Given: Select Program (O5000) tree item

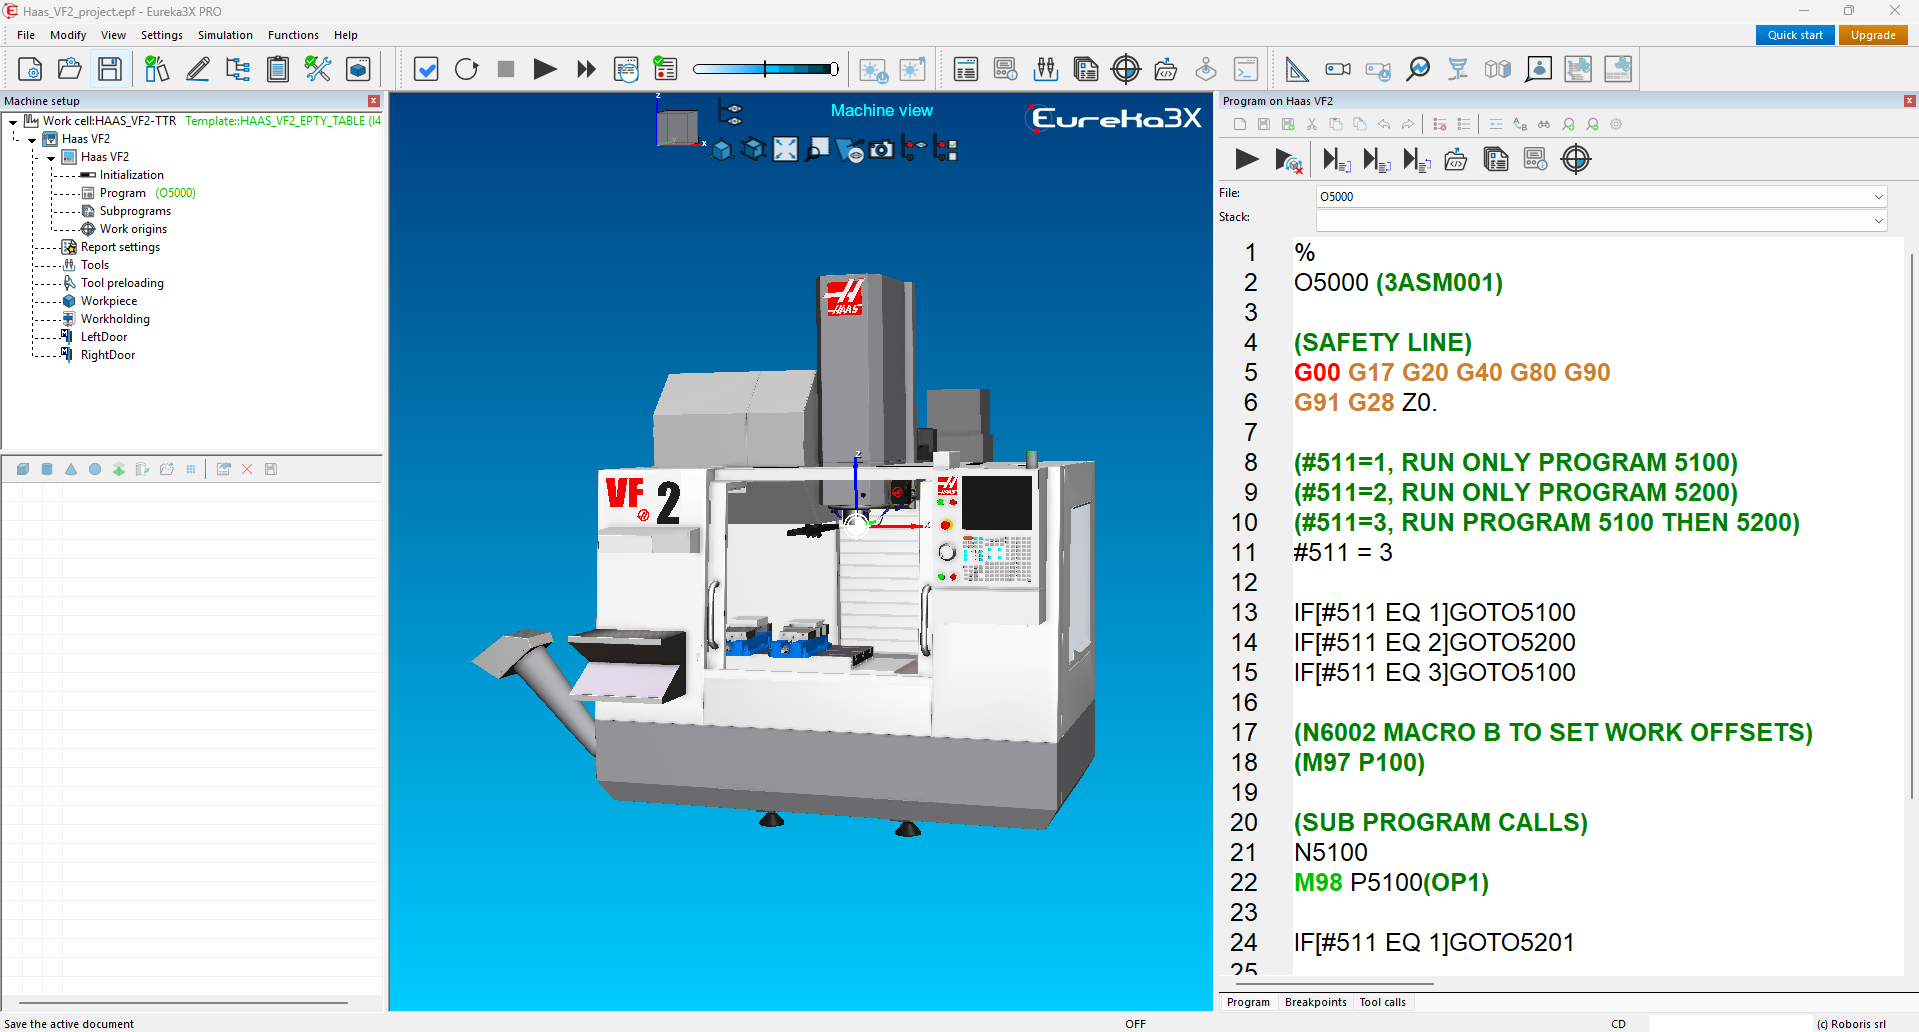Looking at the screenshot, I should (147, 193).
